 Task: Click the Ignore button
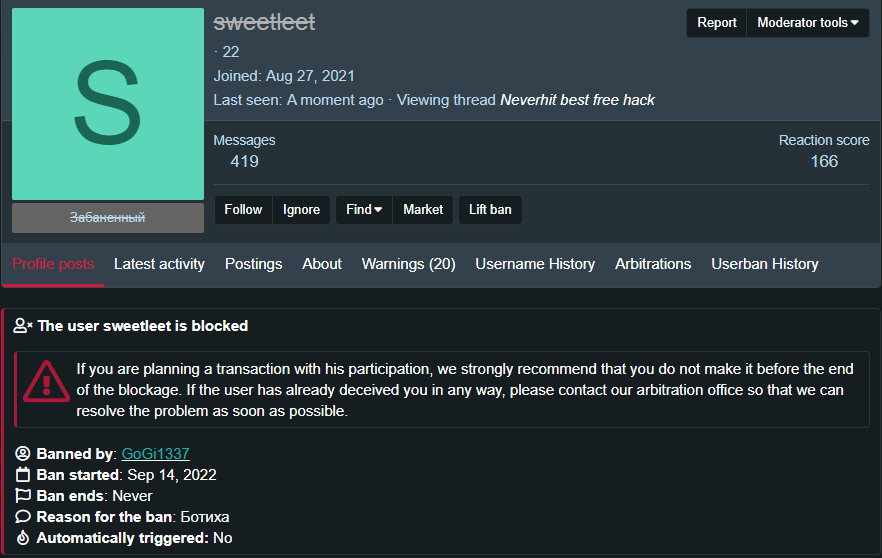(x=301, y=210)
